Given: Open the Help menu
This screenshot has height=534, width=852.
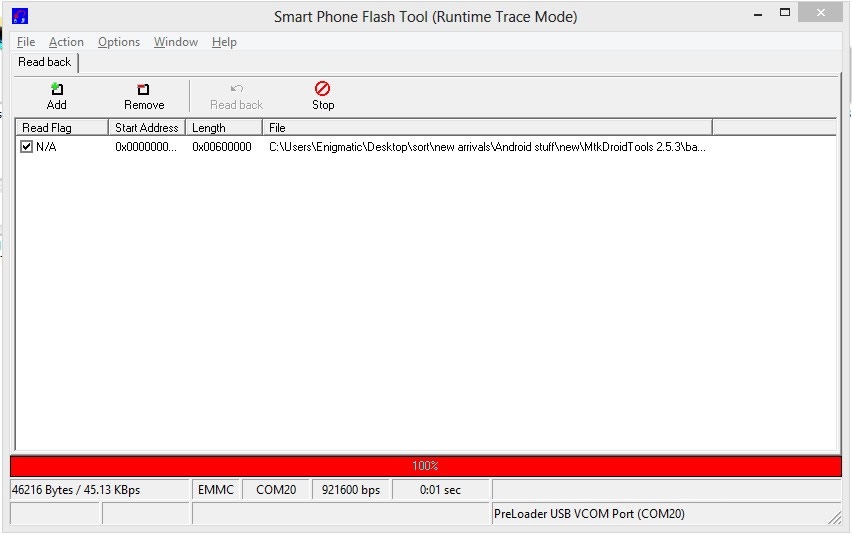Looking at the screenshot, I should (224, 42).
